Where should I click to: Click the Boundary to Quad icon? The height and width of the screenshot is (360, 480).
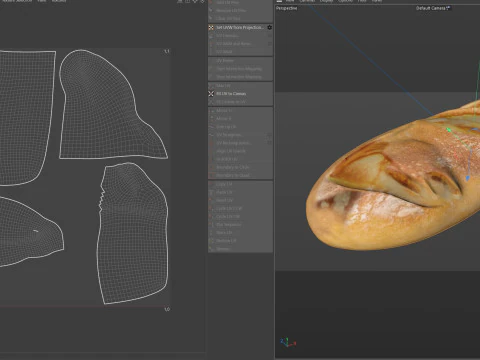(x=211, y=175)
